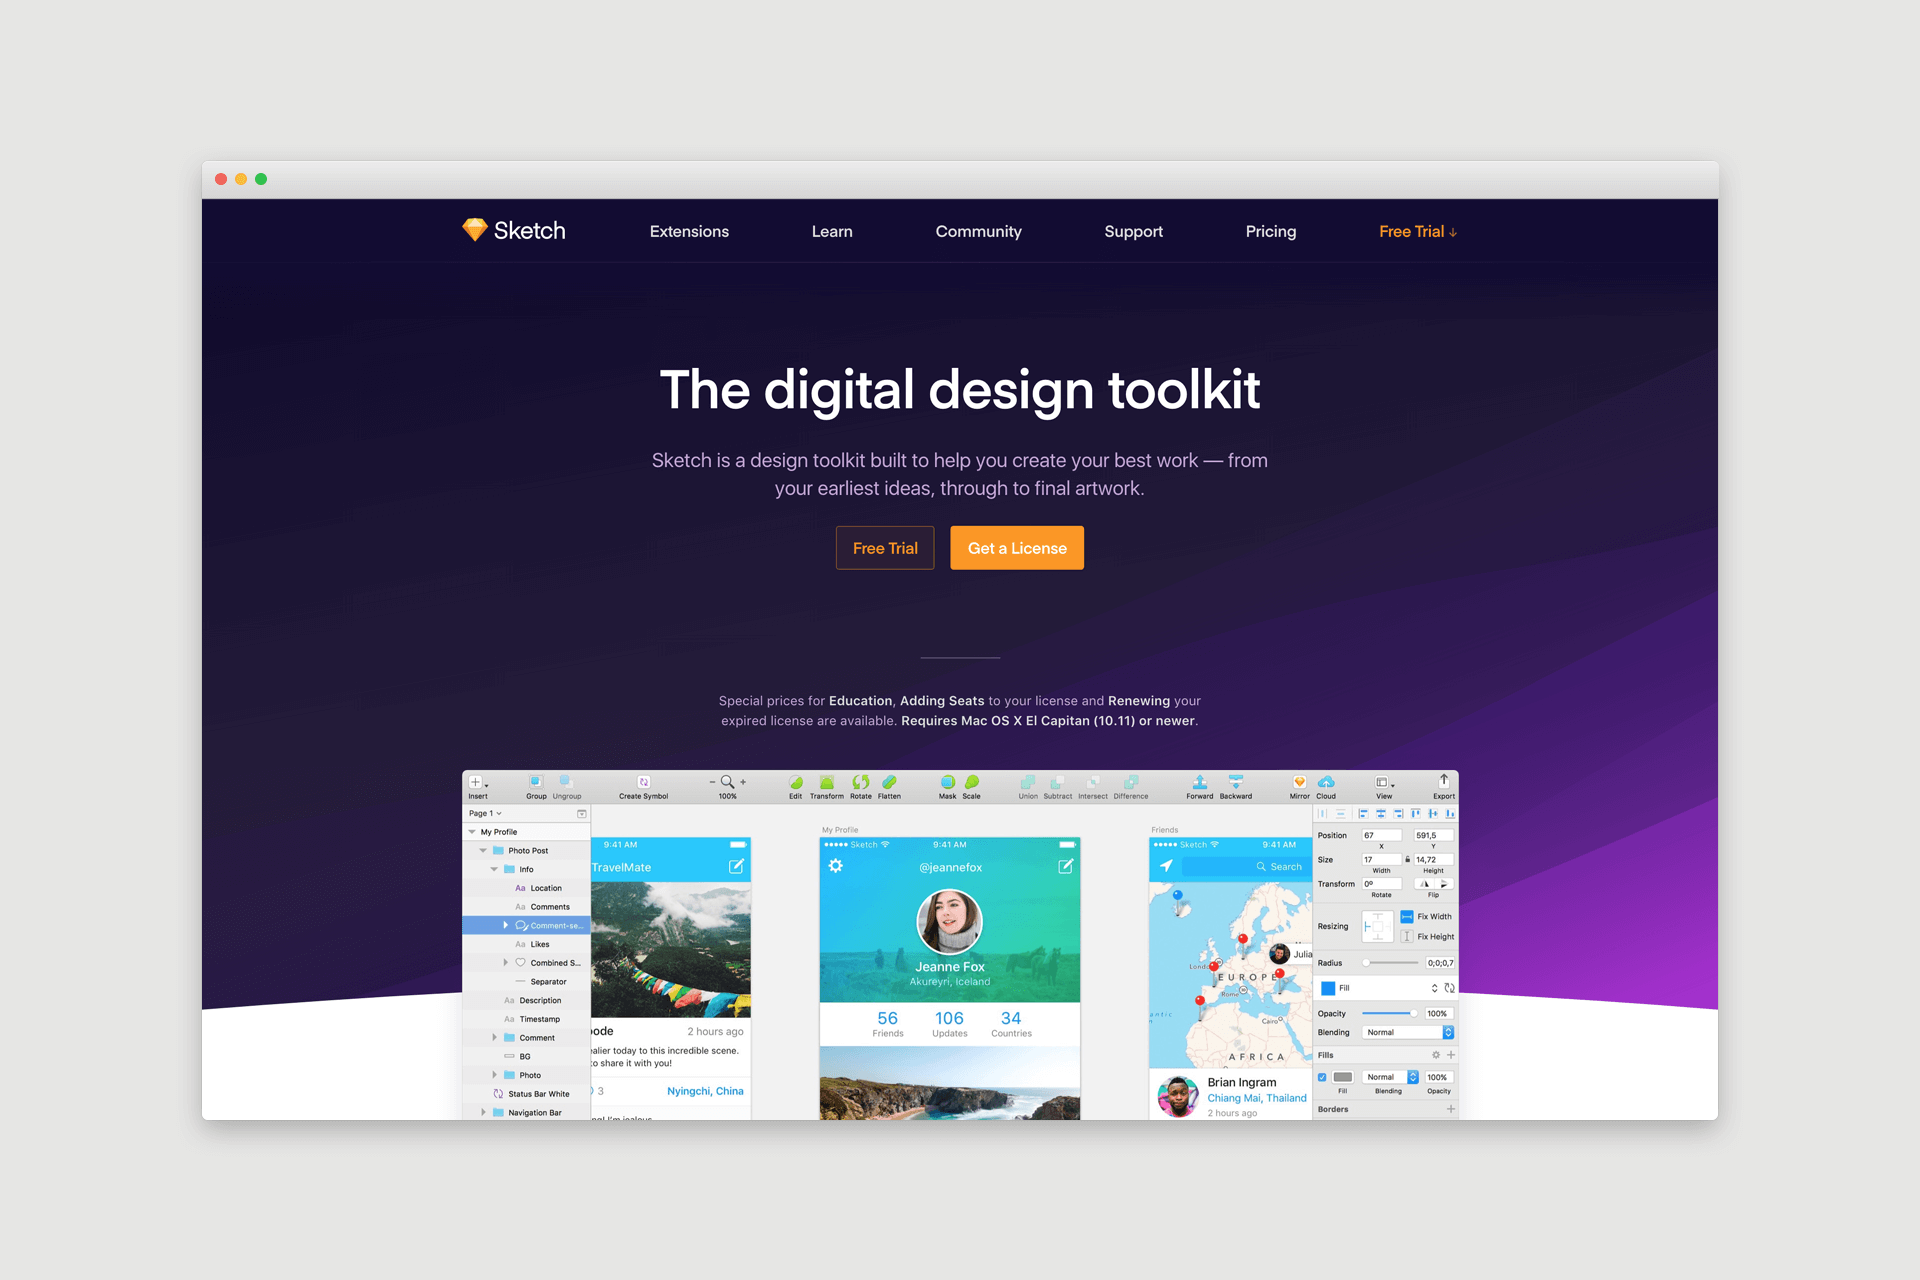Click the Community navigation tab

(979, 230)
